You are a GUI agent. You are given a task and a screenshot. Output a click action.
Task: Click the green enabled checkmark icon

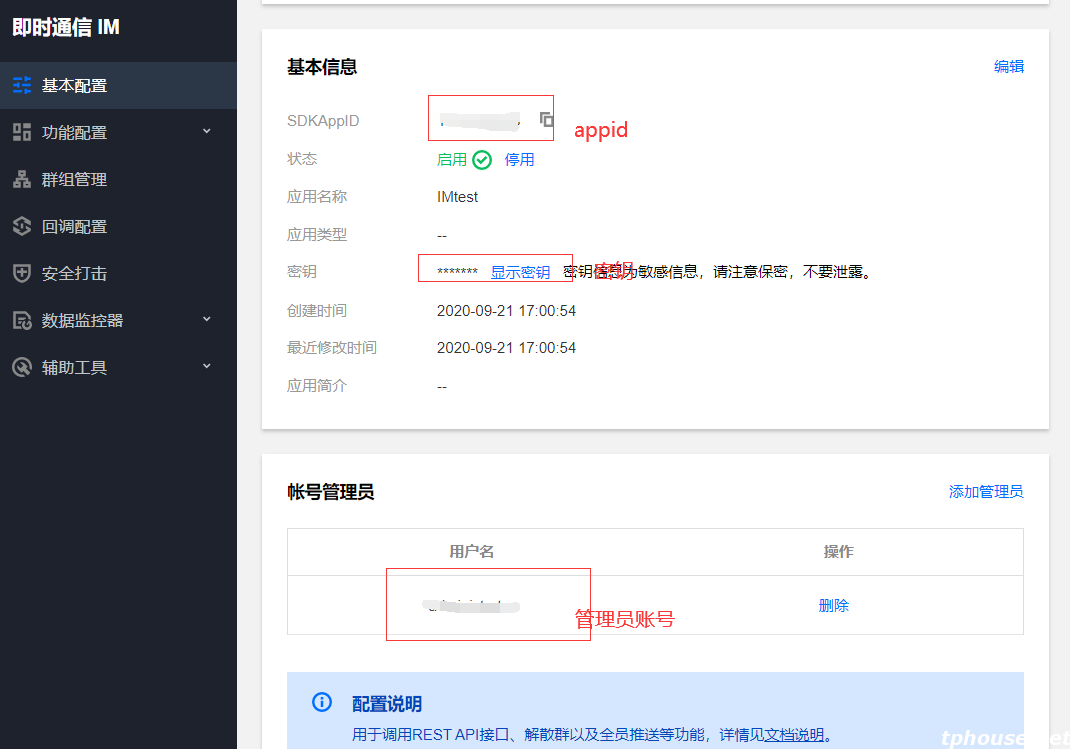coord(482,160)
